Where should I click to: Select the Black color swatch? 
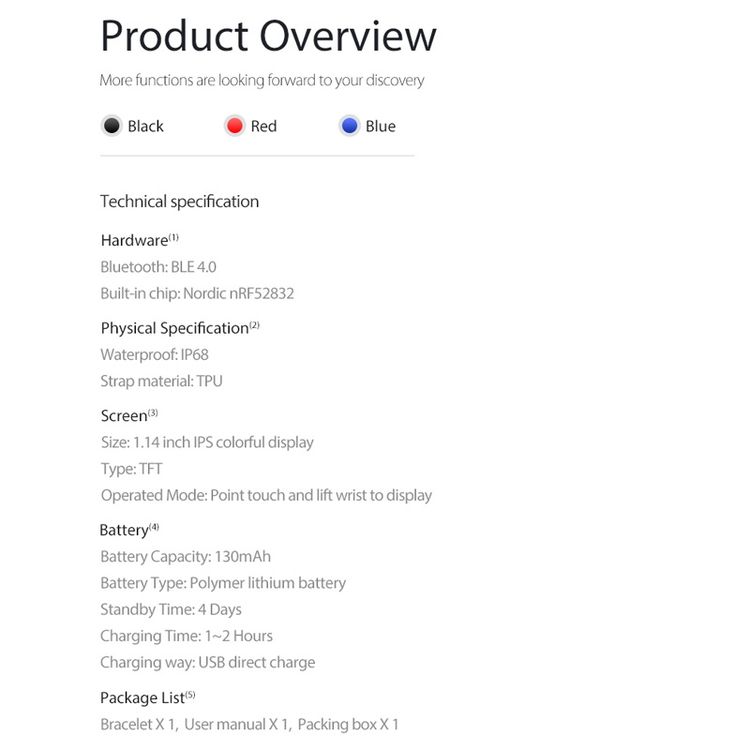pos(112,126)
